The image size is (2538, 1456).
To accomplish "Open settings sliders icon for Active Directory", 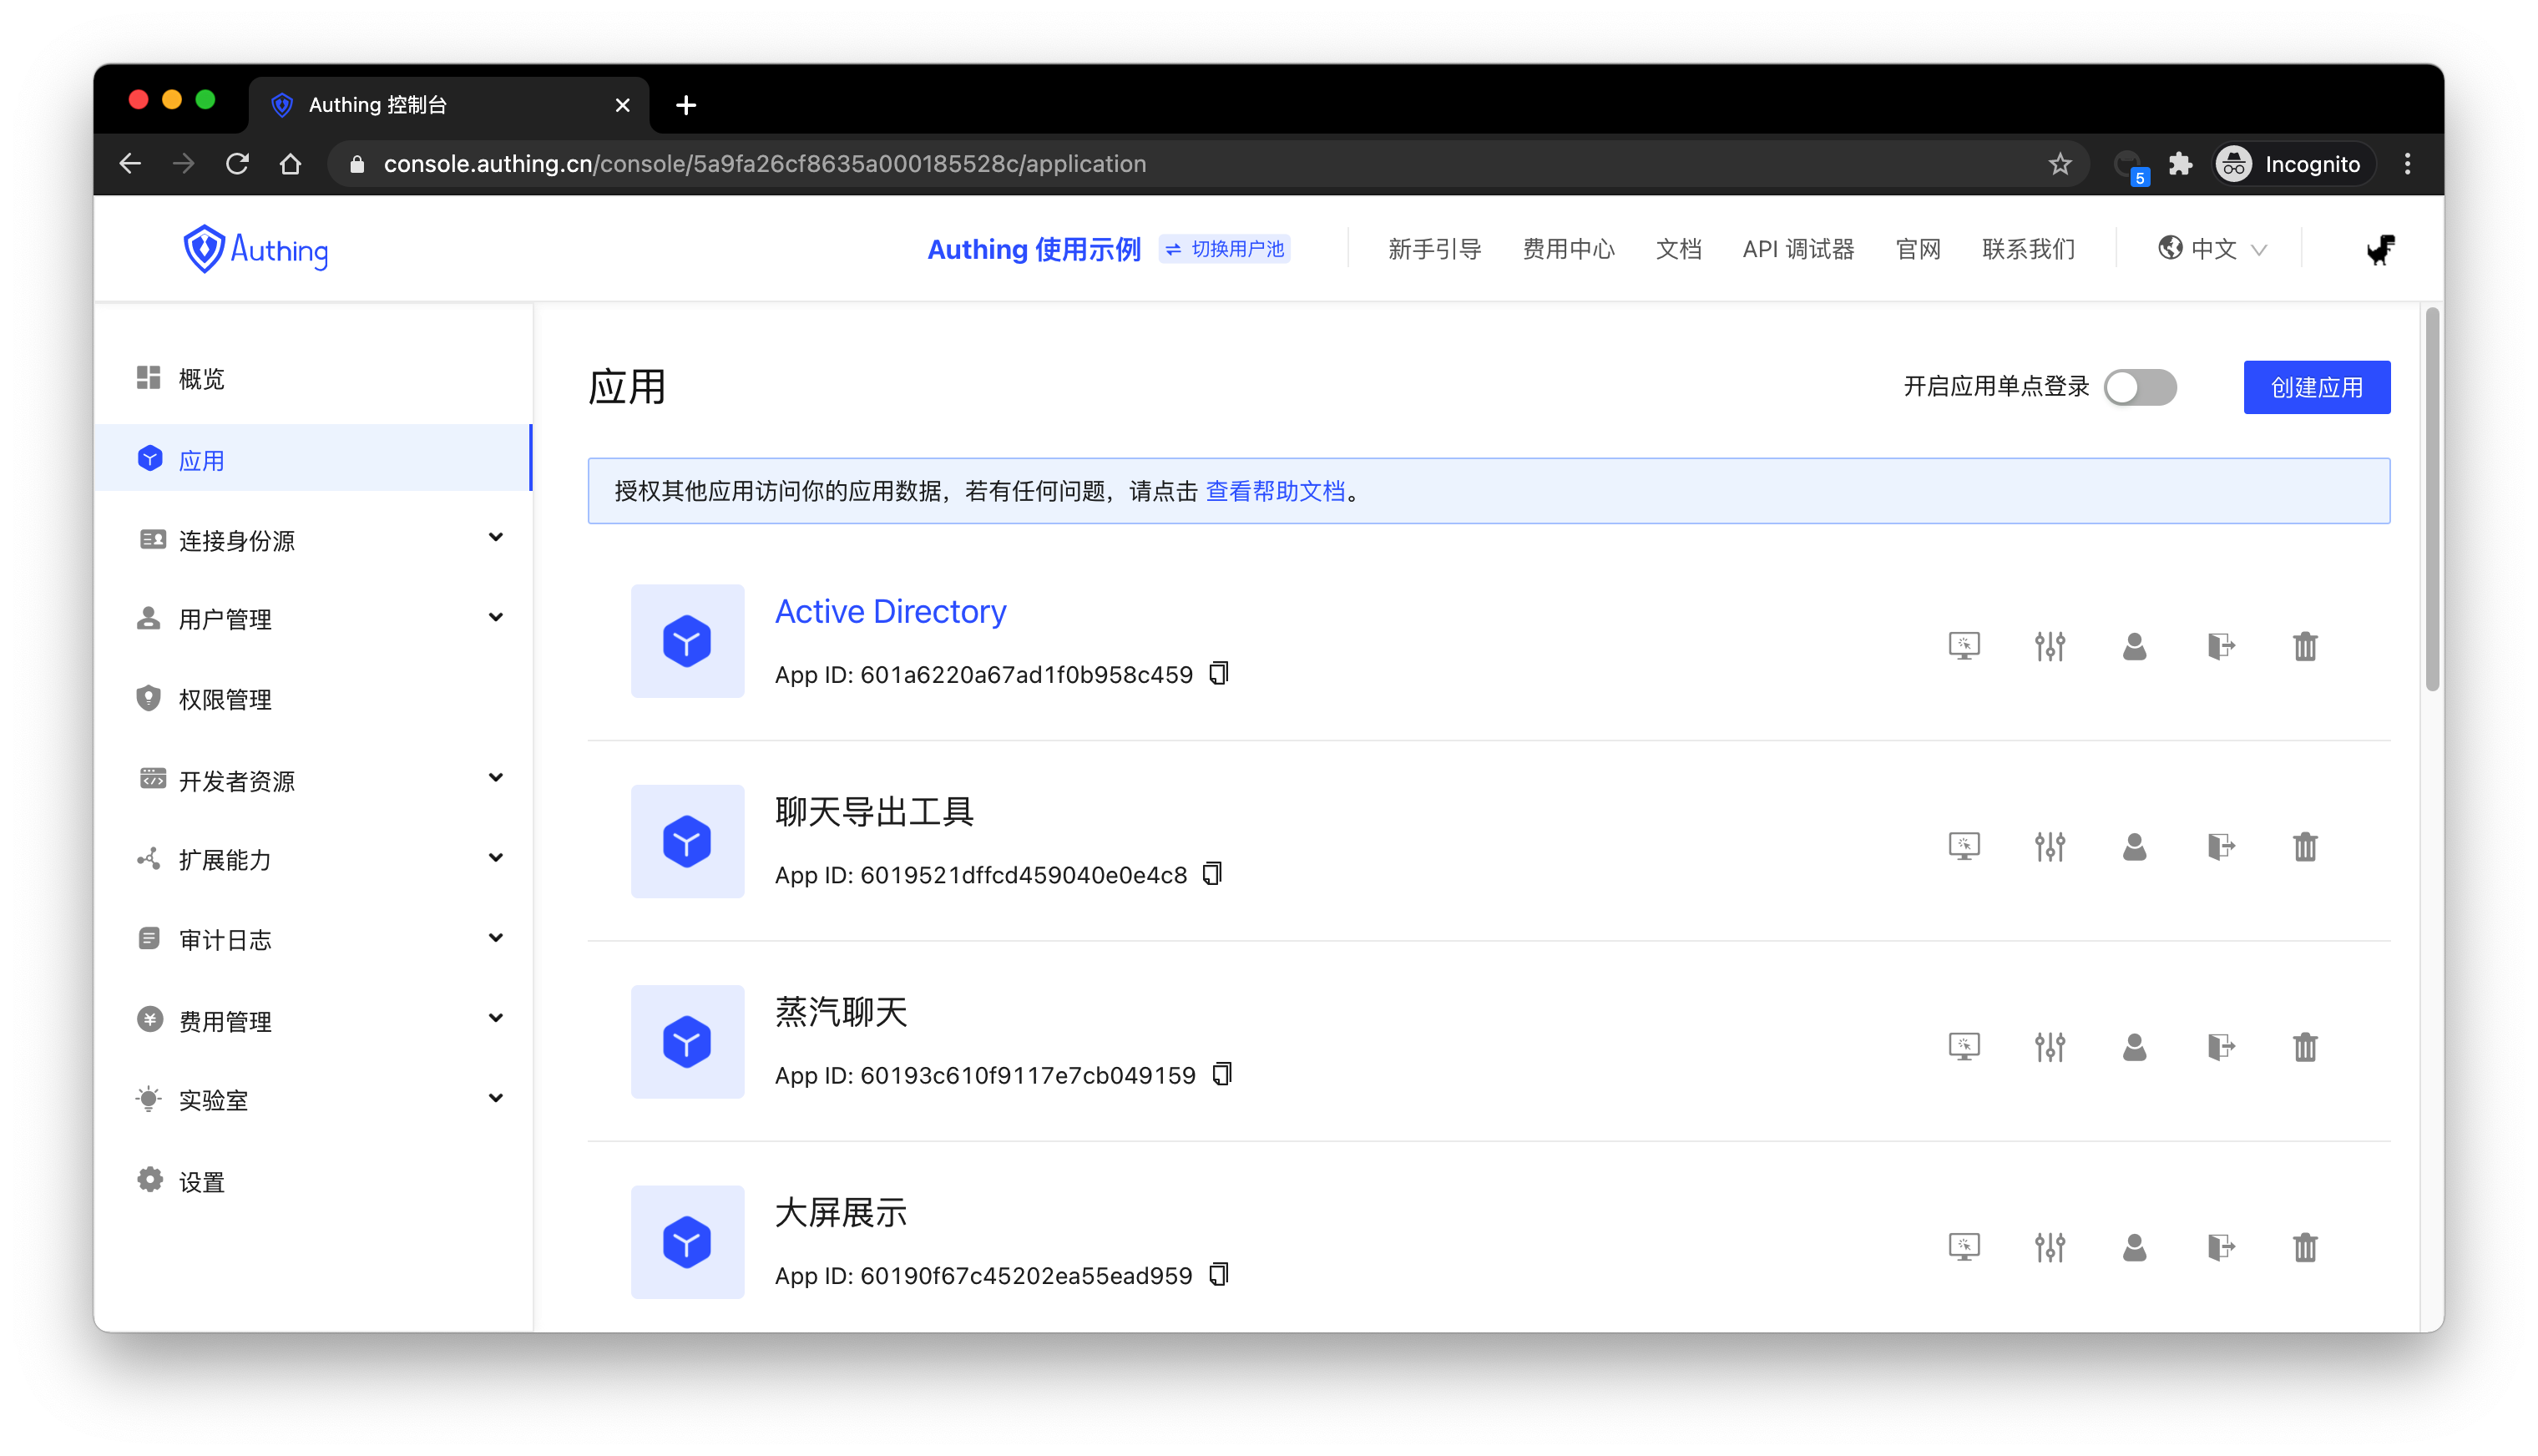I will pos(2049,646).
